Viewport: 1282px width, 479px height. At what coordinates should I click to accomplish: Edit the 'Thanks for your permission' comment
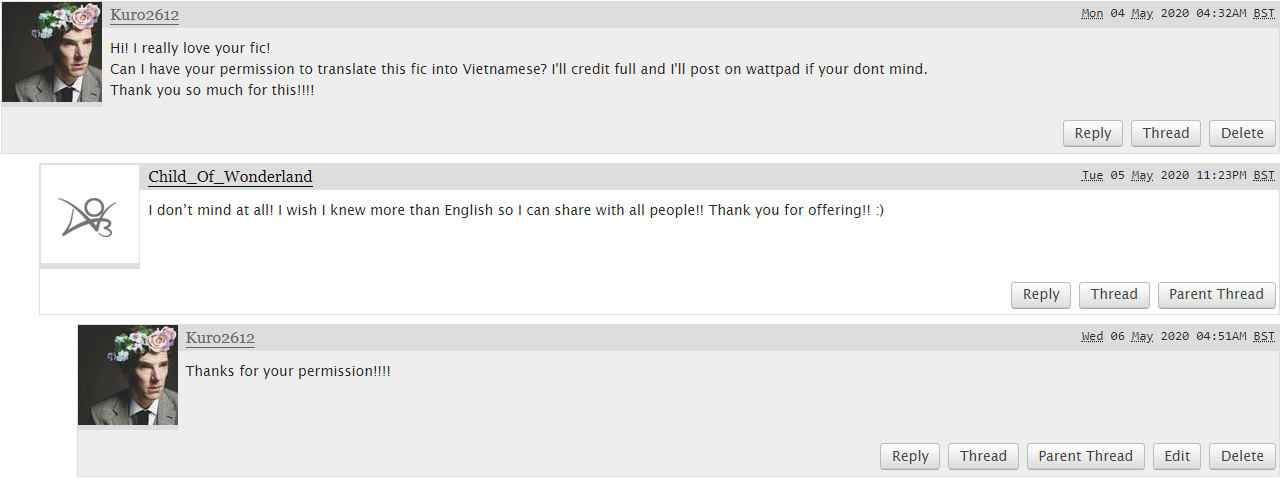pos(1177,456)
